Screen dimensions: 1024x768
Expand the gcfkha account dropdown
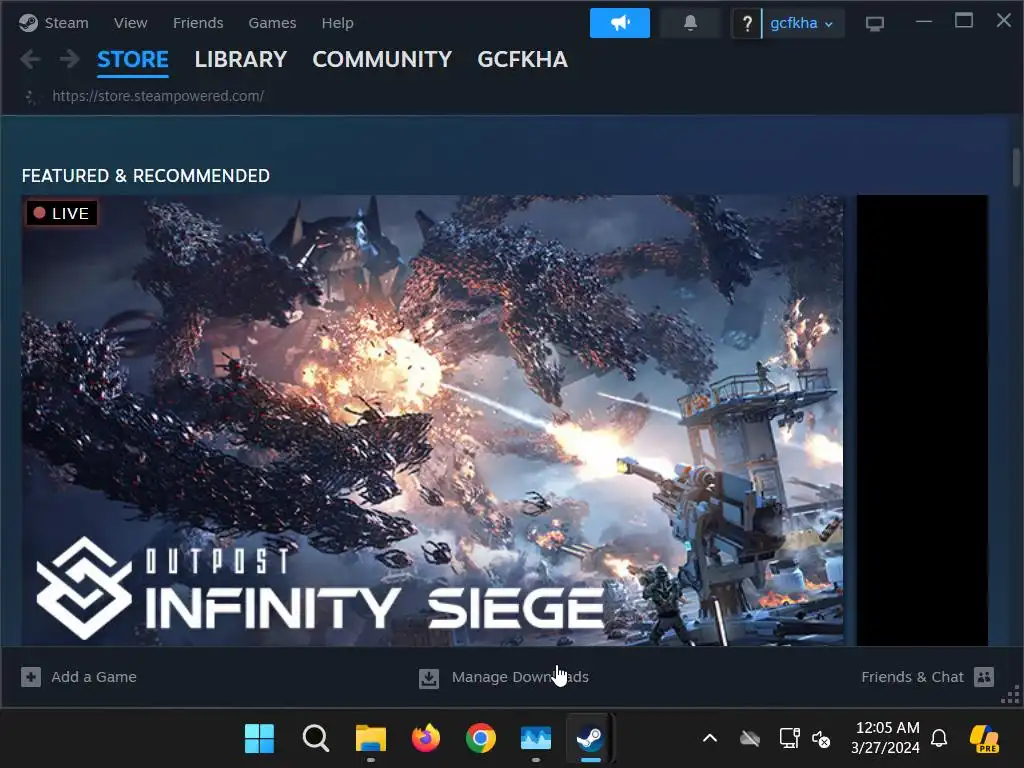coord(803,24)
